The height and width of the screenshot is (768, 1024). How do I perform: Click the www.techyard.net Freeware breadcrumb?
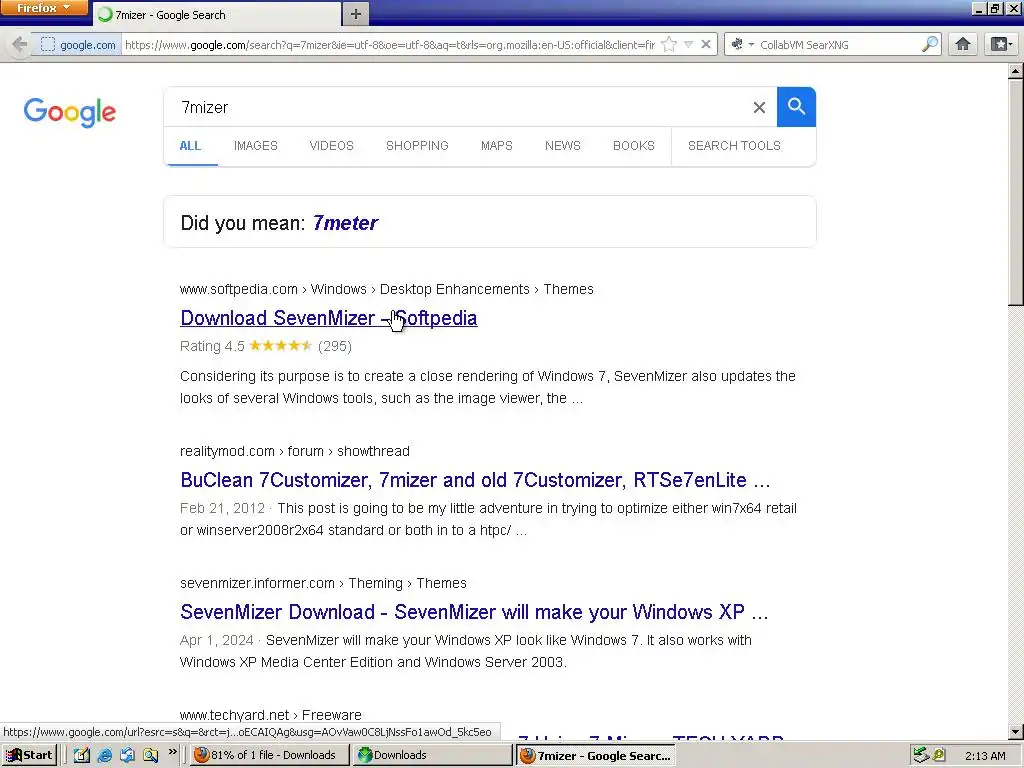[270, 715]
